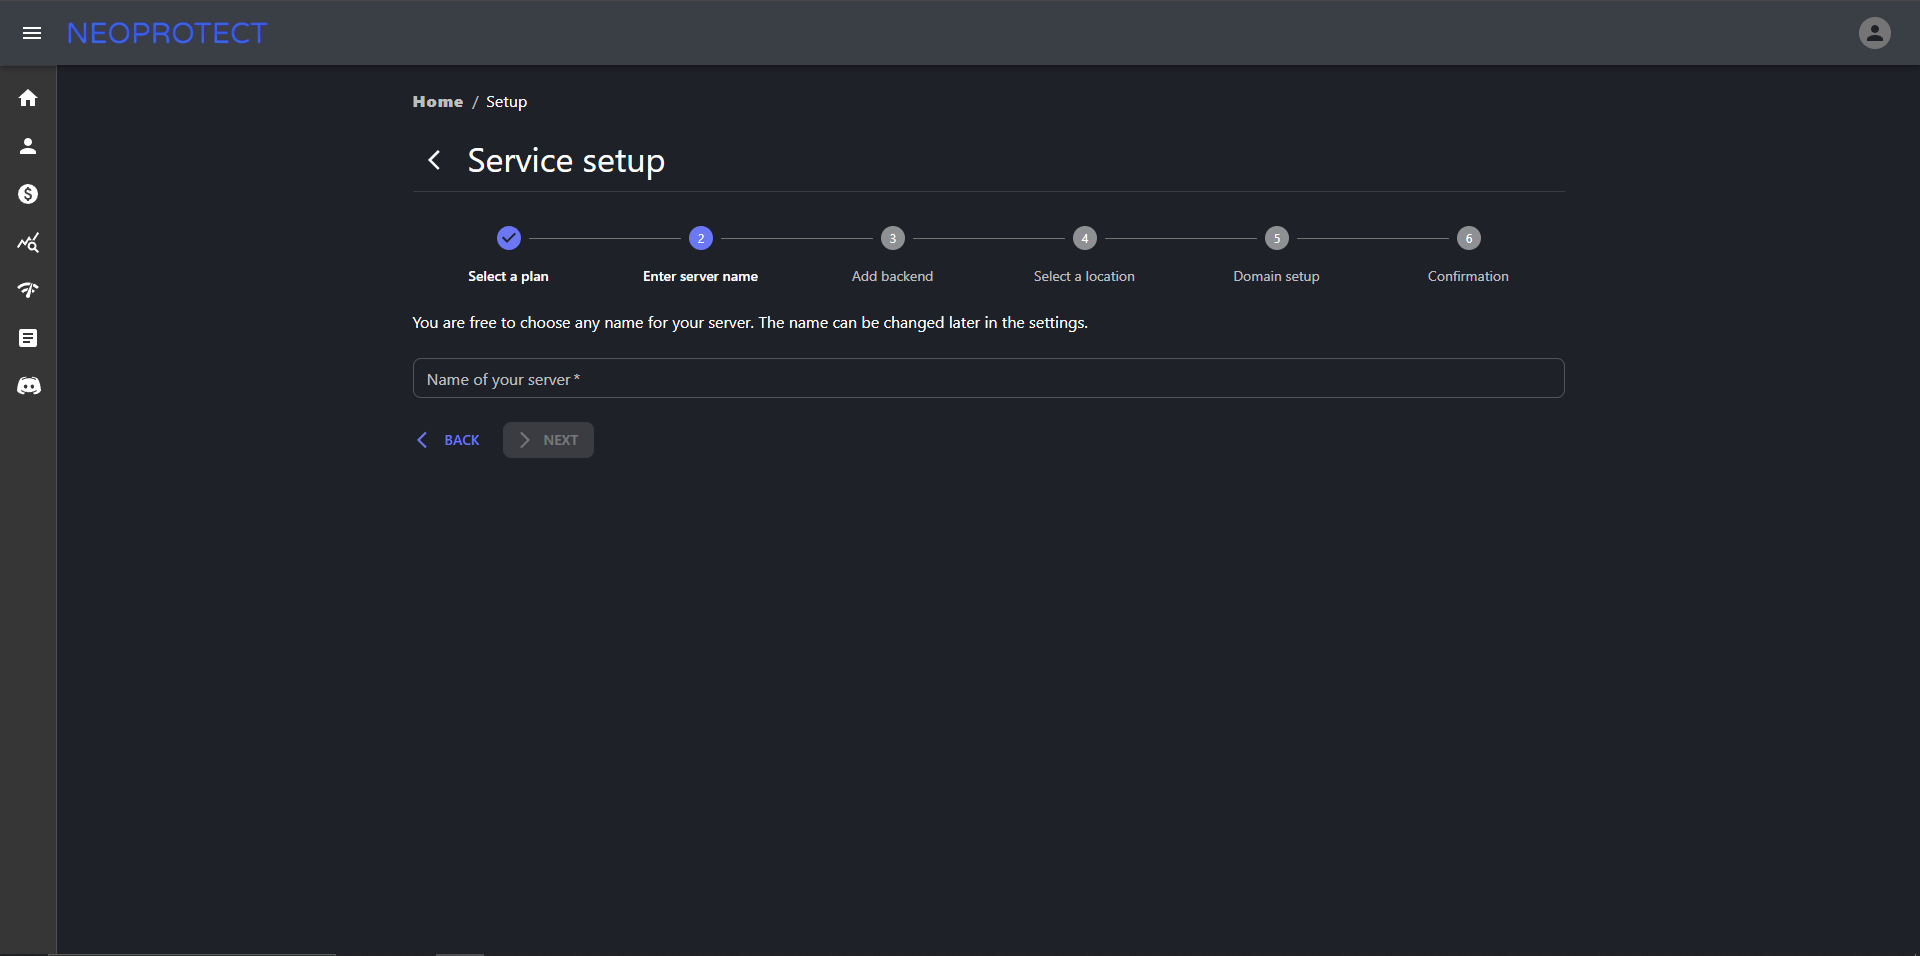
Task: Click the back arrow beside Service setup
Action: pyautogui.click(x=434, y=160)
